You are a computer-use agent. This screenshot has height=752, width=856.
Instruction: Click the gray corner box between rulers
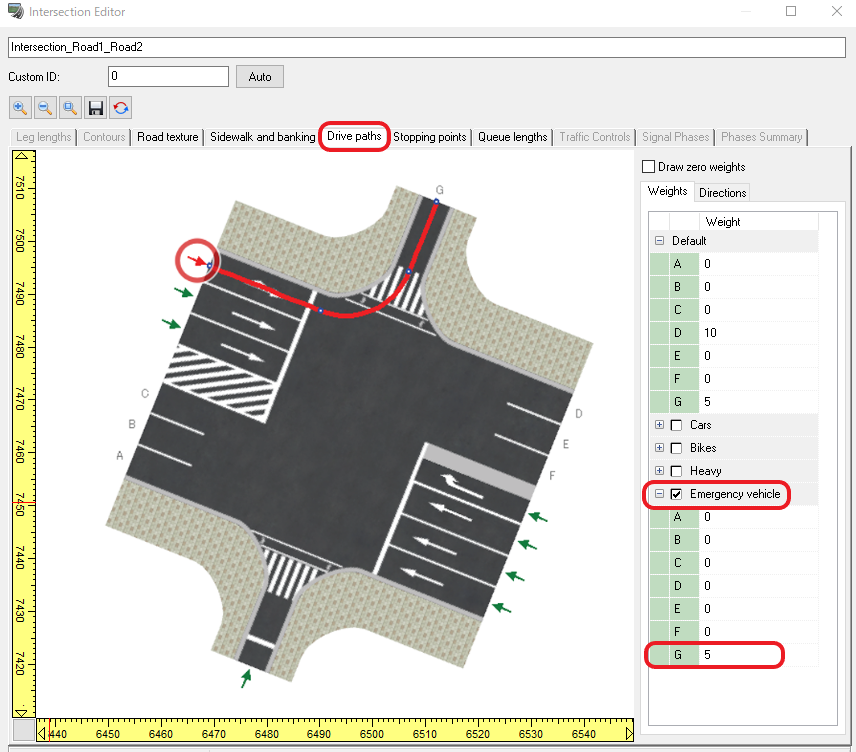(23, 730)
